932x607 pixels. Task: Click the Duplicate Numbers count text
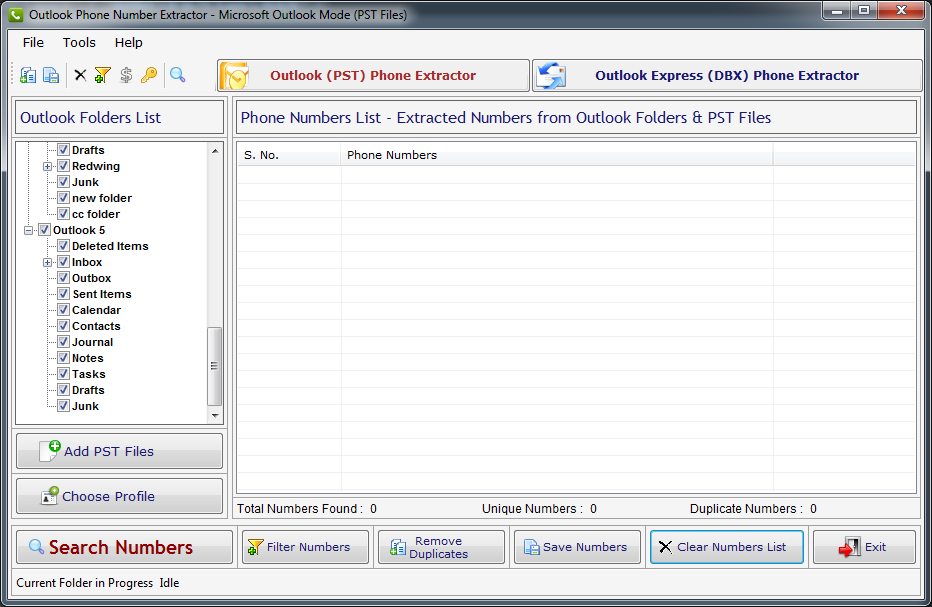click(753, 509)
